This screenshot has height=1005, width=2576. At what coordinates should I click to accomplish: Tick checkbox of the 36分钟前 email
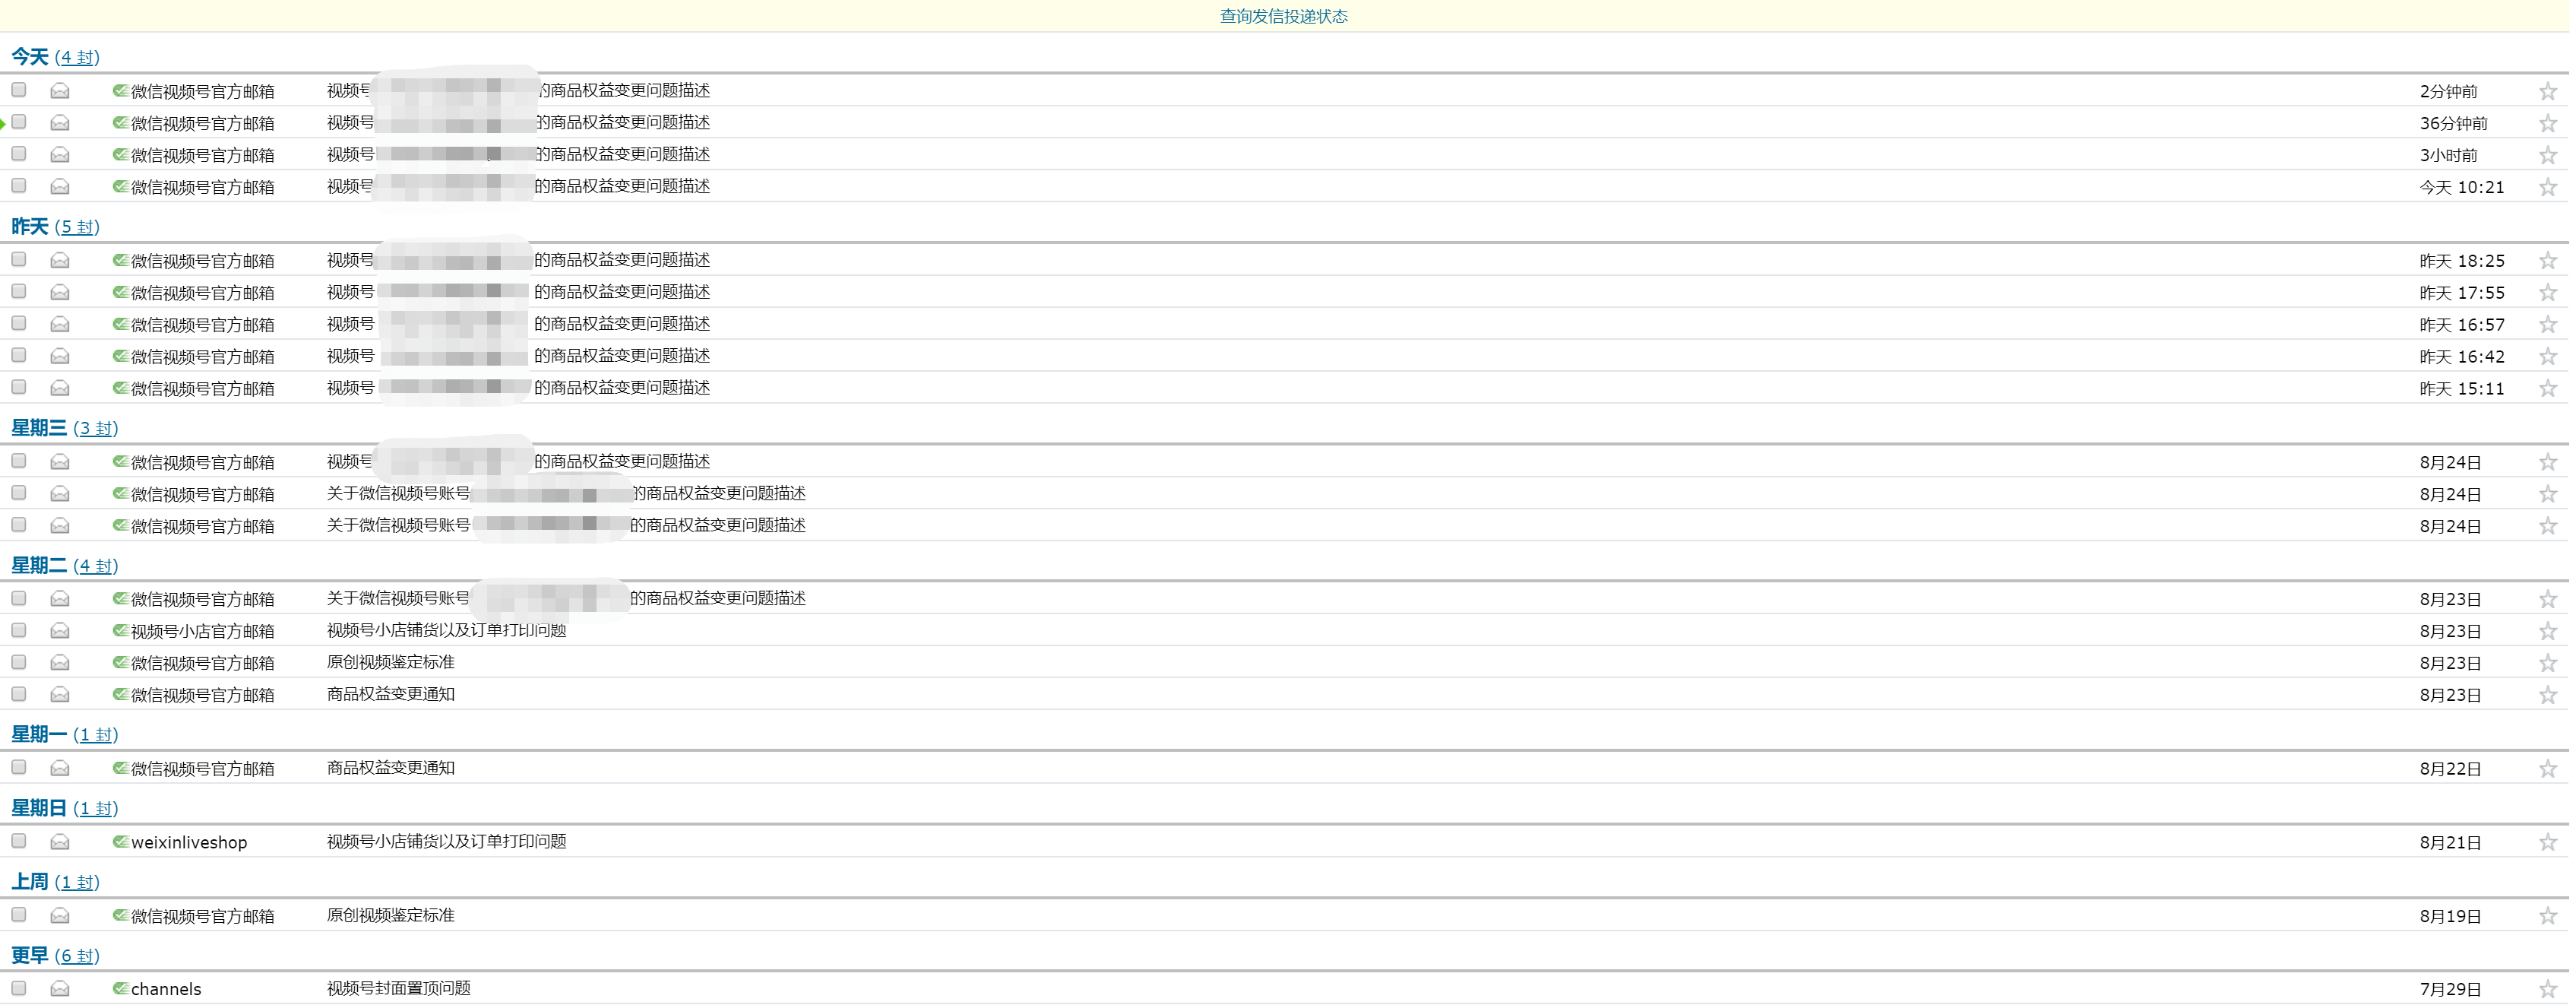[19, 122]
